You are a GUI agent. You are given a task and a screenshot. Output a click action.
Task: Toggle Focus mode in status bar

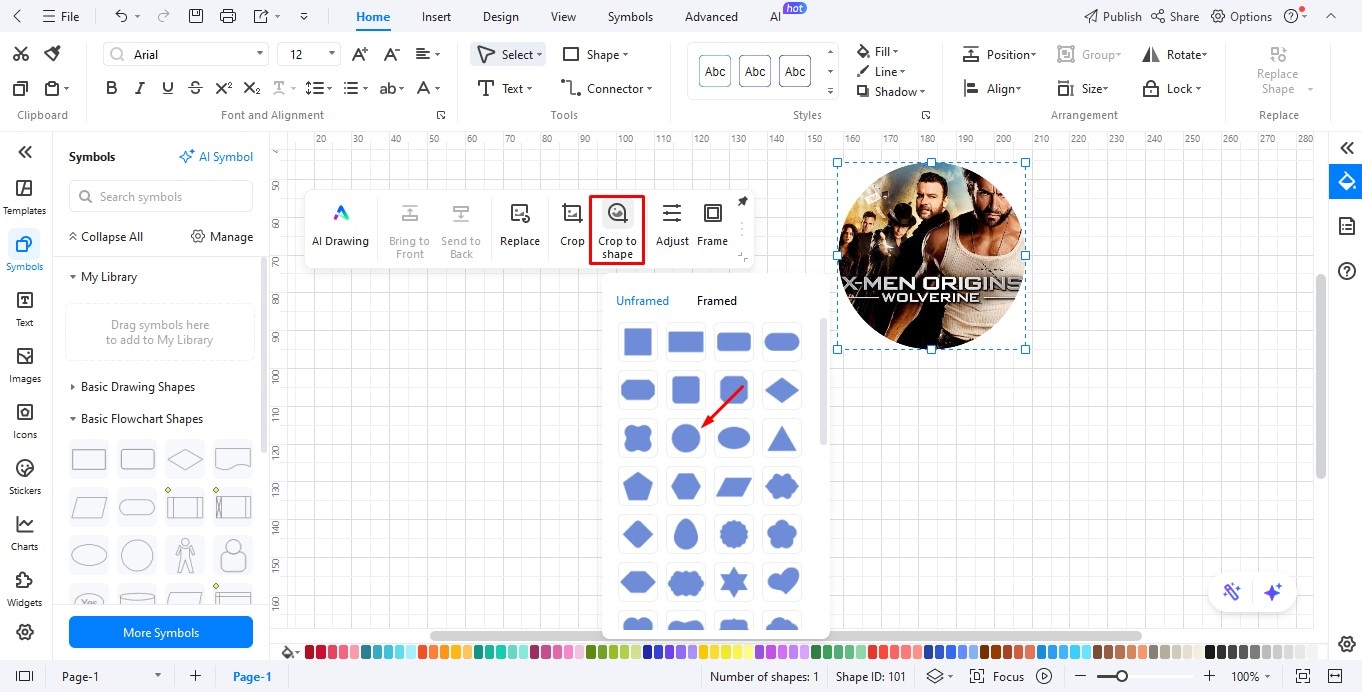(997, 676)
